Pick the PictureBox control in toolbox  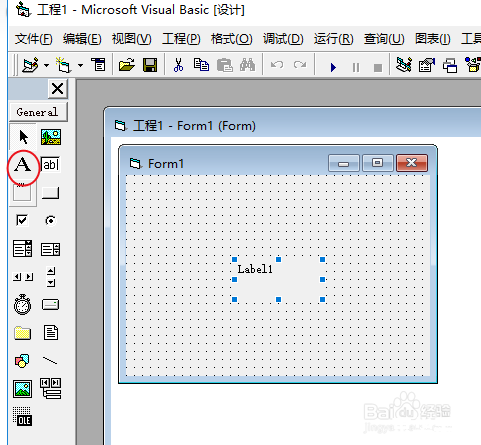[51, 137]
